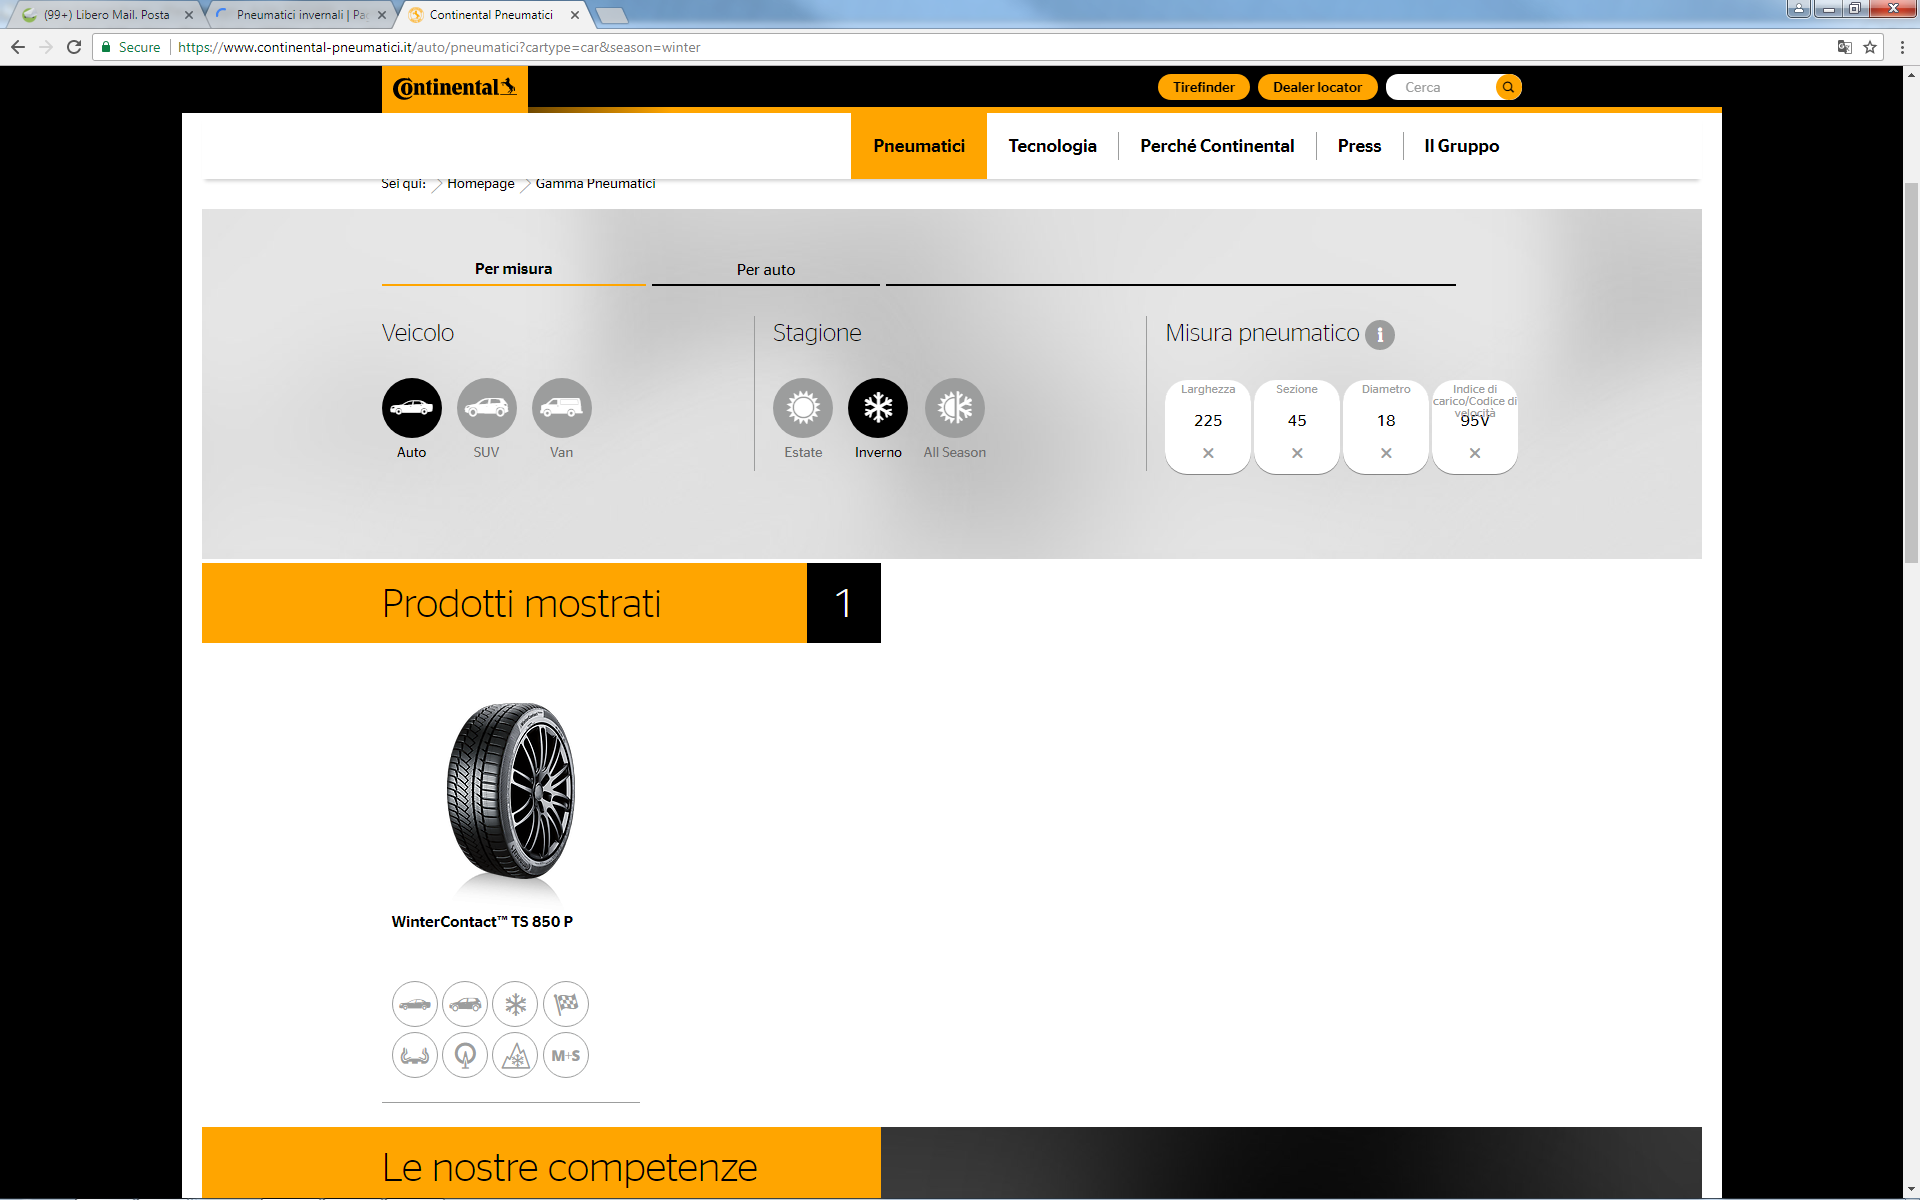Open the Diametro 18 dropdown
This screenshot has height=1200, width=1920.
tap(1385, 421)
